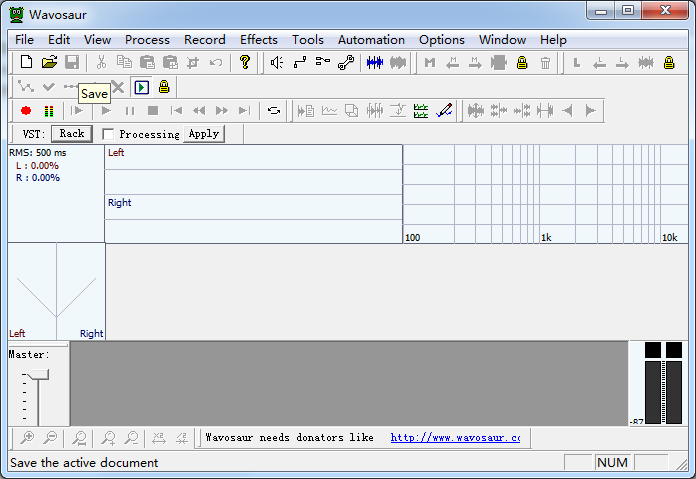Open the Effects menu
This screenshot has width=696, height=479.
(x=258, y=40)
